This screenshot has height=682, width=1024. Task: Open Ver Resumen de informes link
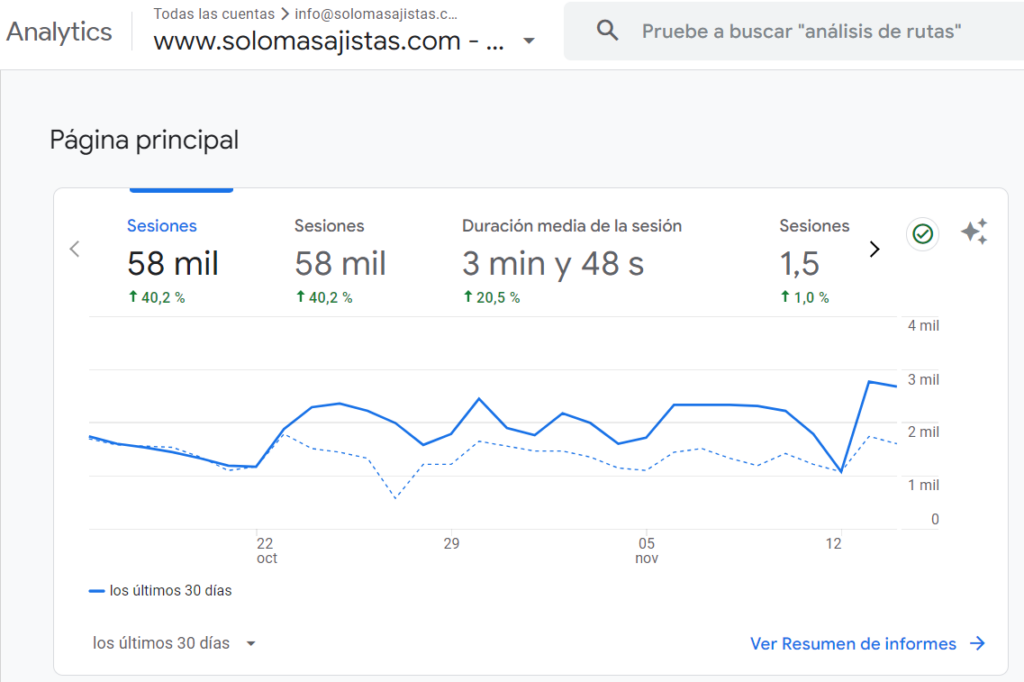867,644
